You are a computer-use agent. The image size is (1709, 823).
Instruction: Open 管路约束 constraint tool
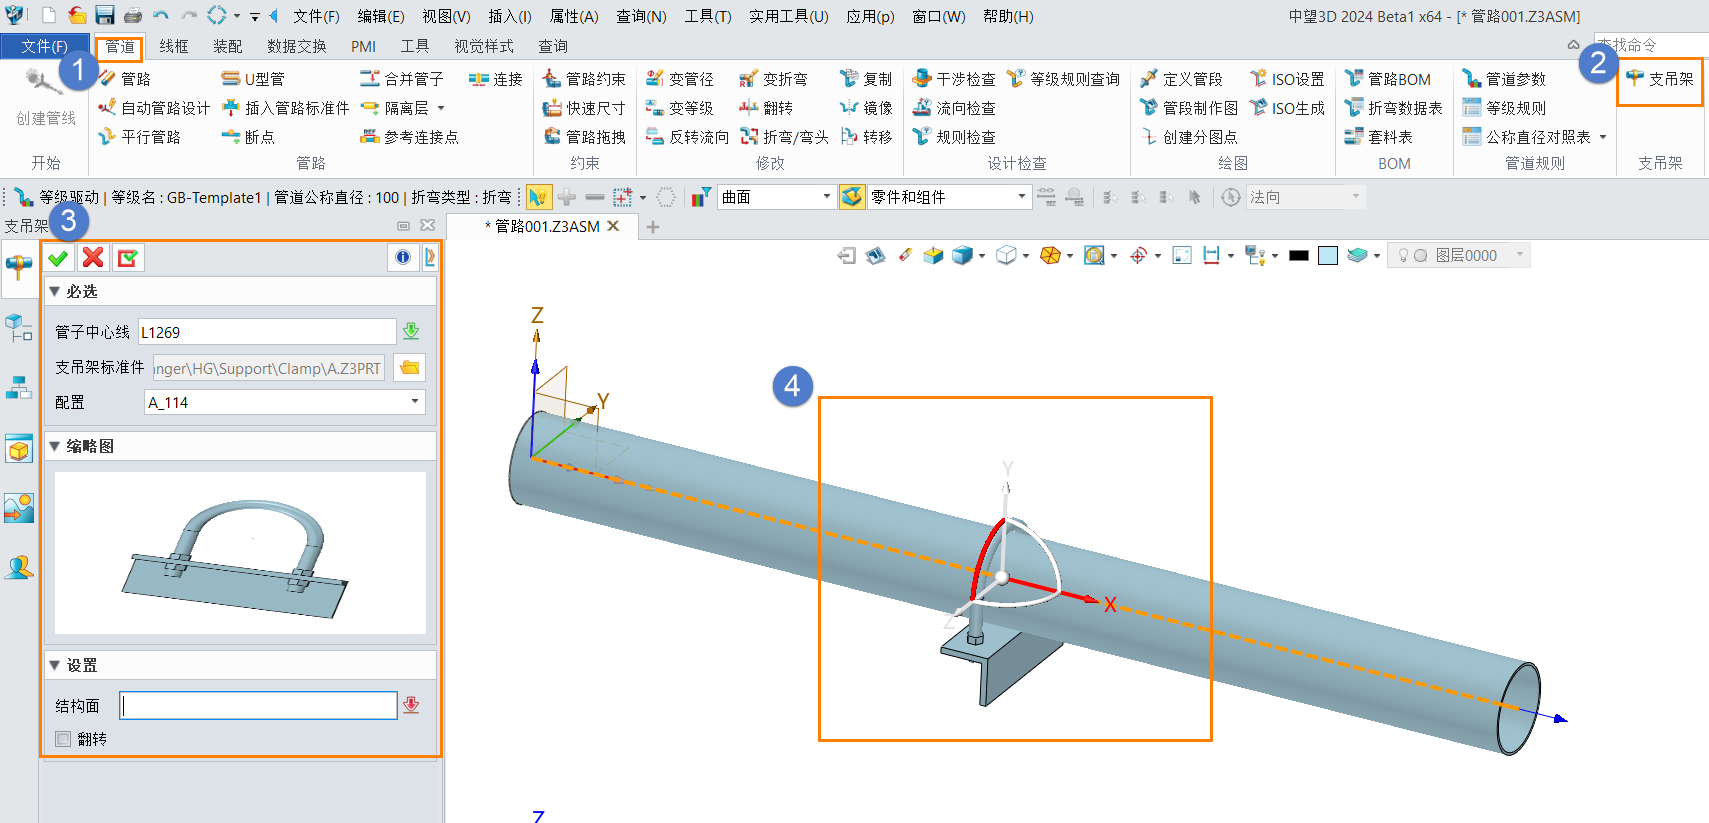pos(584,78)
